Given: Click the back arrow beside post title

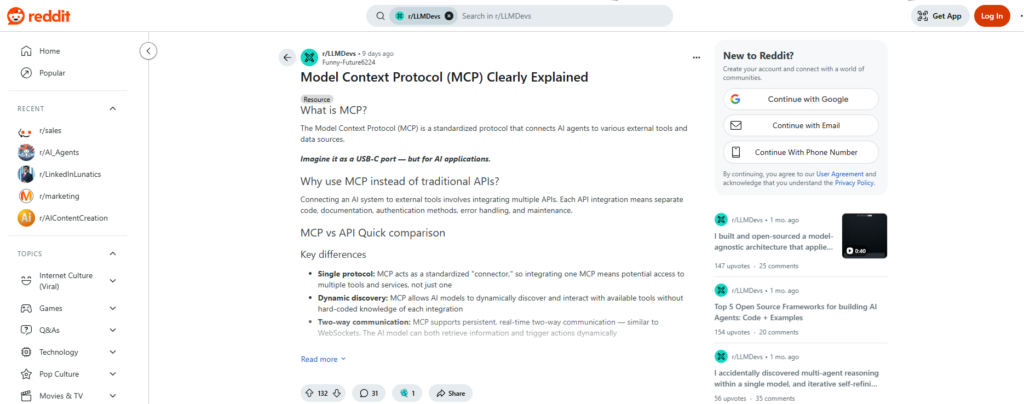Looking at the screenshot, I should click(x=287, y=57).
